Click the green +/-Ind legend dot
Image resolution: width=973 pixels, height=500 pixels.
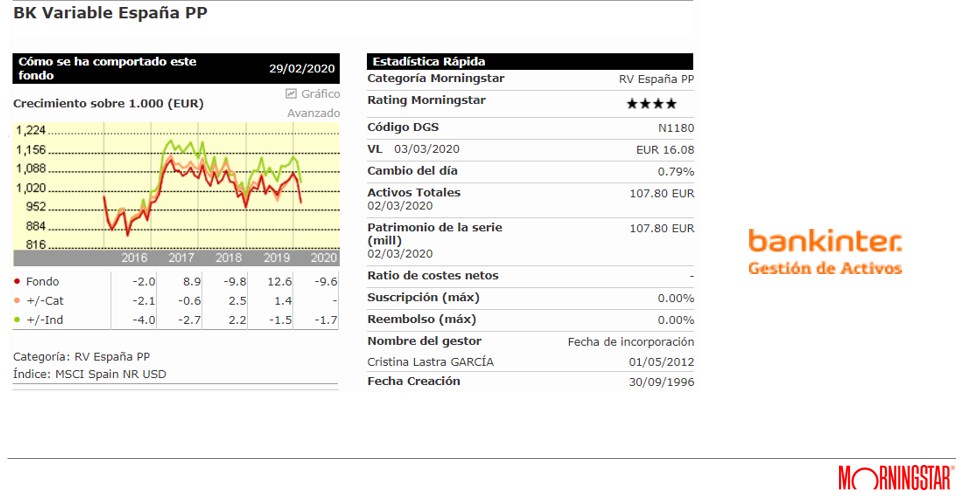tap(17, 320)
